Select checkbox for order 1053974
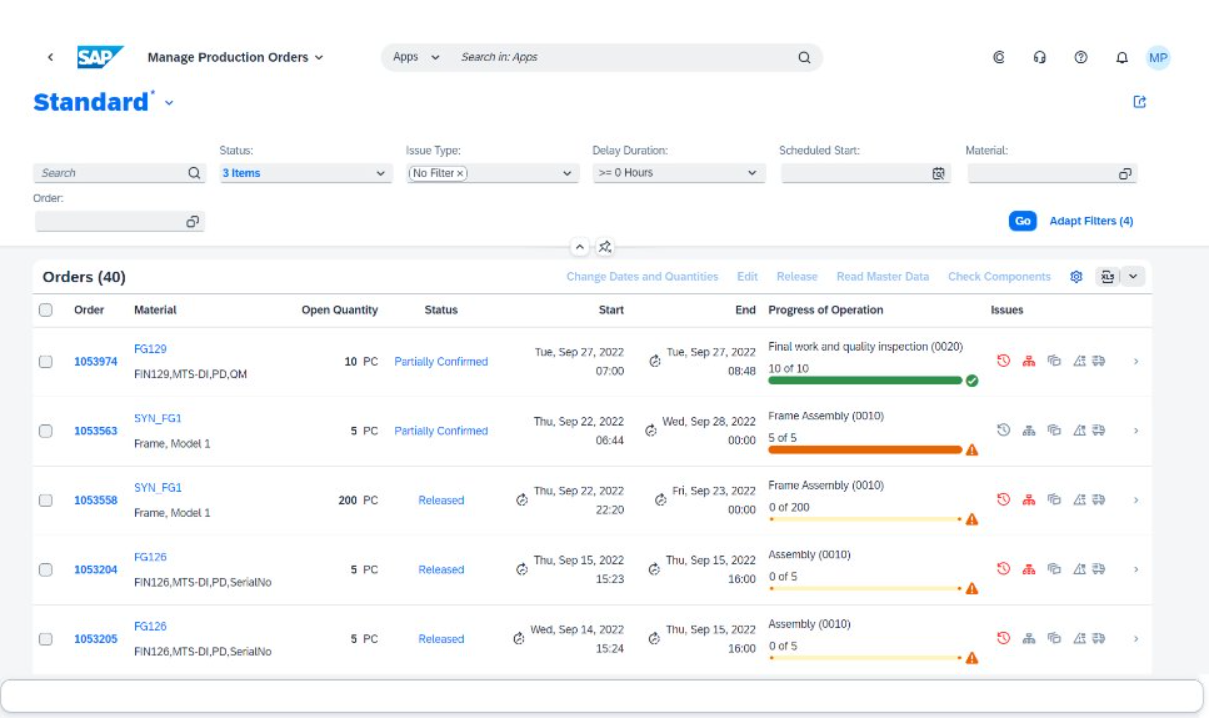Viewport: 1213px width, 721px height. tap(46, 362)
